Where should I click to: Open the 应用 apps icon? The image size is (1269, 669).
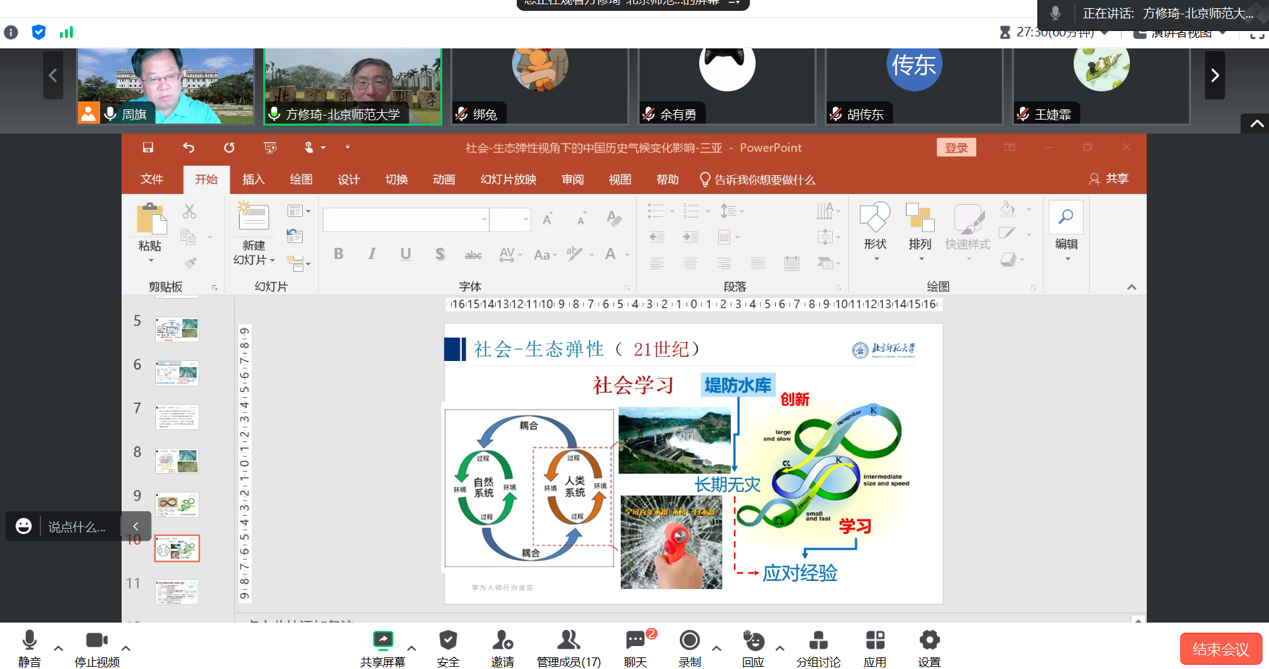pos(875,641)
